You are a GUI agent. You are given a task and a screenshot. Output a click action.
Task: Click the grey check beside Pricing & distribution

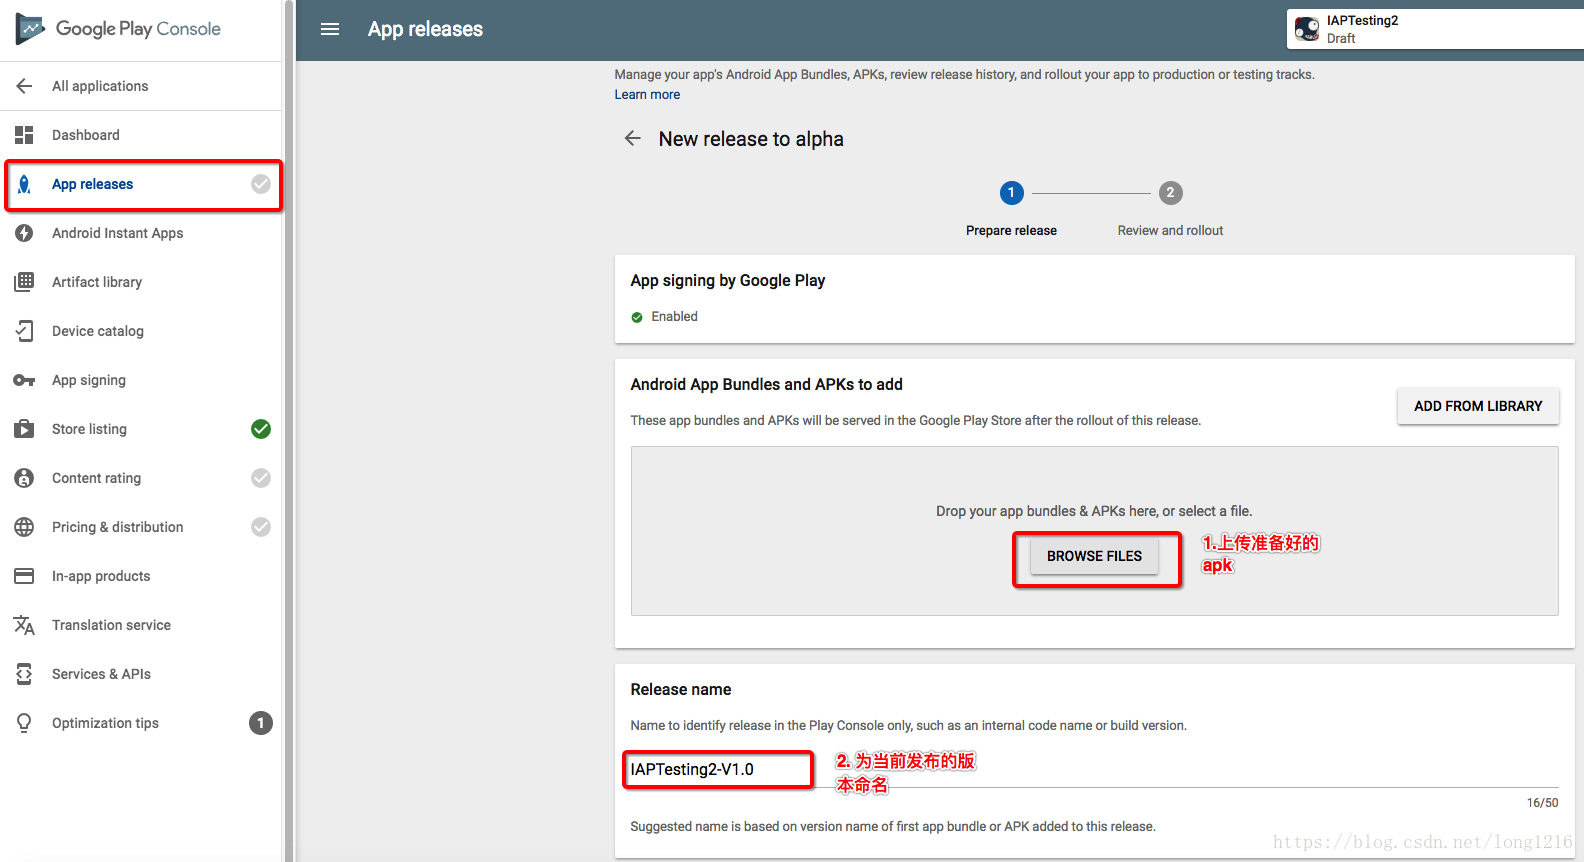261,527
